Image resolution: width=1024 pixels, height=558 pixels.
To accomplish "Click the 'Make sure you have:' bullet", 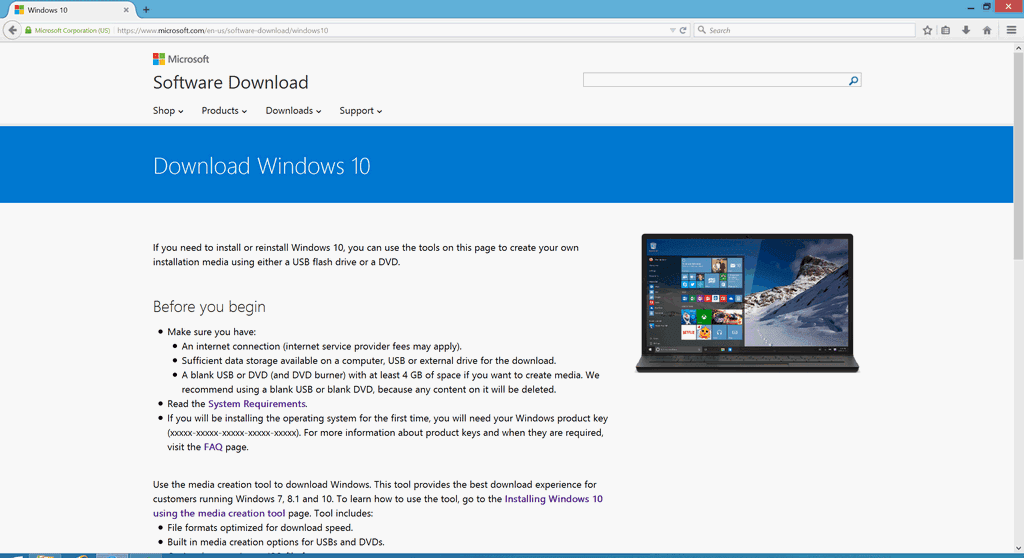I will pyautogui.click(x=212, y=332).
